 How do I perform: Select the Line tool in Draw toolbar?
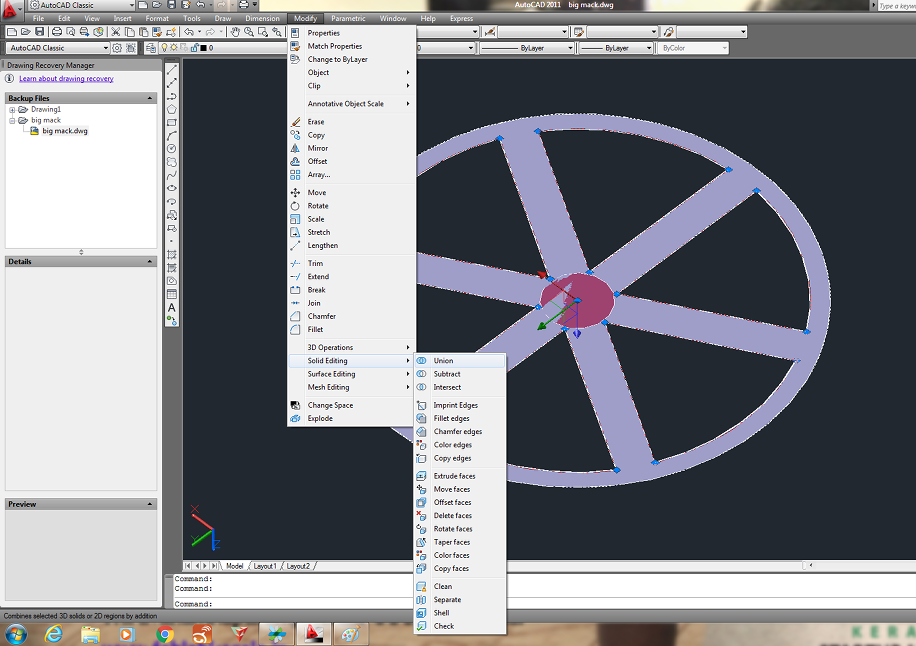click(172, 70)
